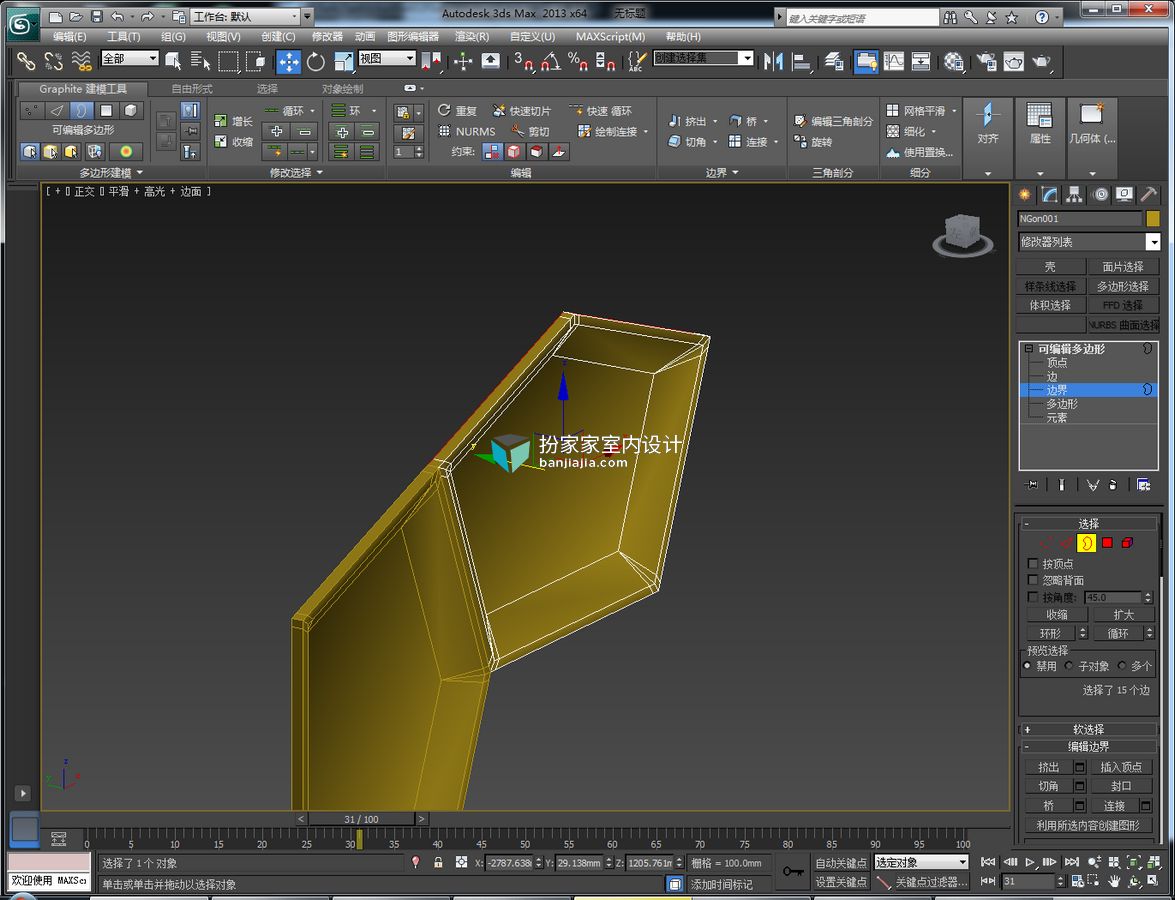Click the Mirror tool icon
The height and width of the screenshot is (900, 1175).
pyautogui.click(x=773, y=61)
